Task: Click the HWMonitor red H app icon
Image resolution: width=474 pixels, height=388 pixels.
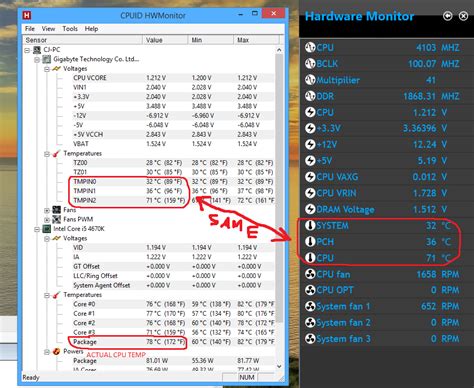Action: pyautogui.click(x=27, y=15)
